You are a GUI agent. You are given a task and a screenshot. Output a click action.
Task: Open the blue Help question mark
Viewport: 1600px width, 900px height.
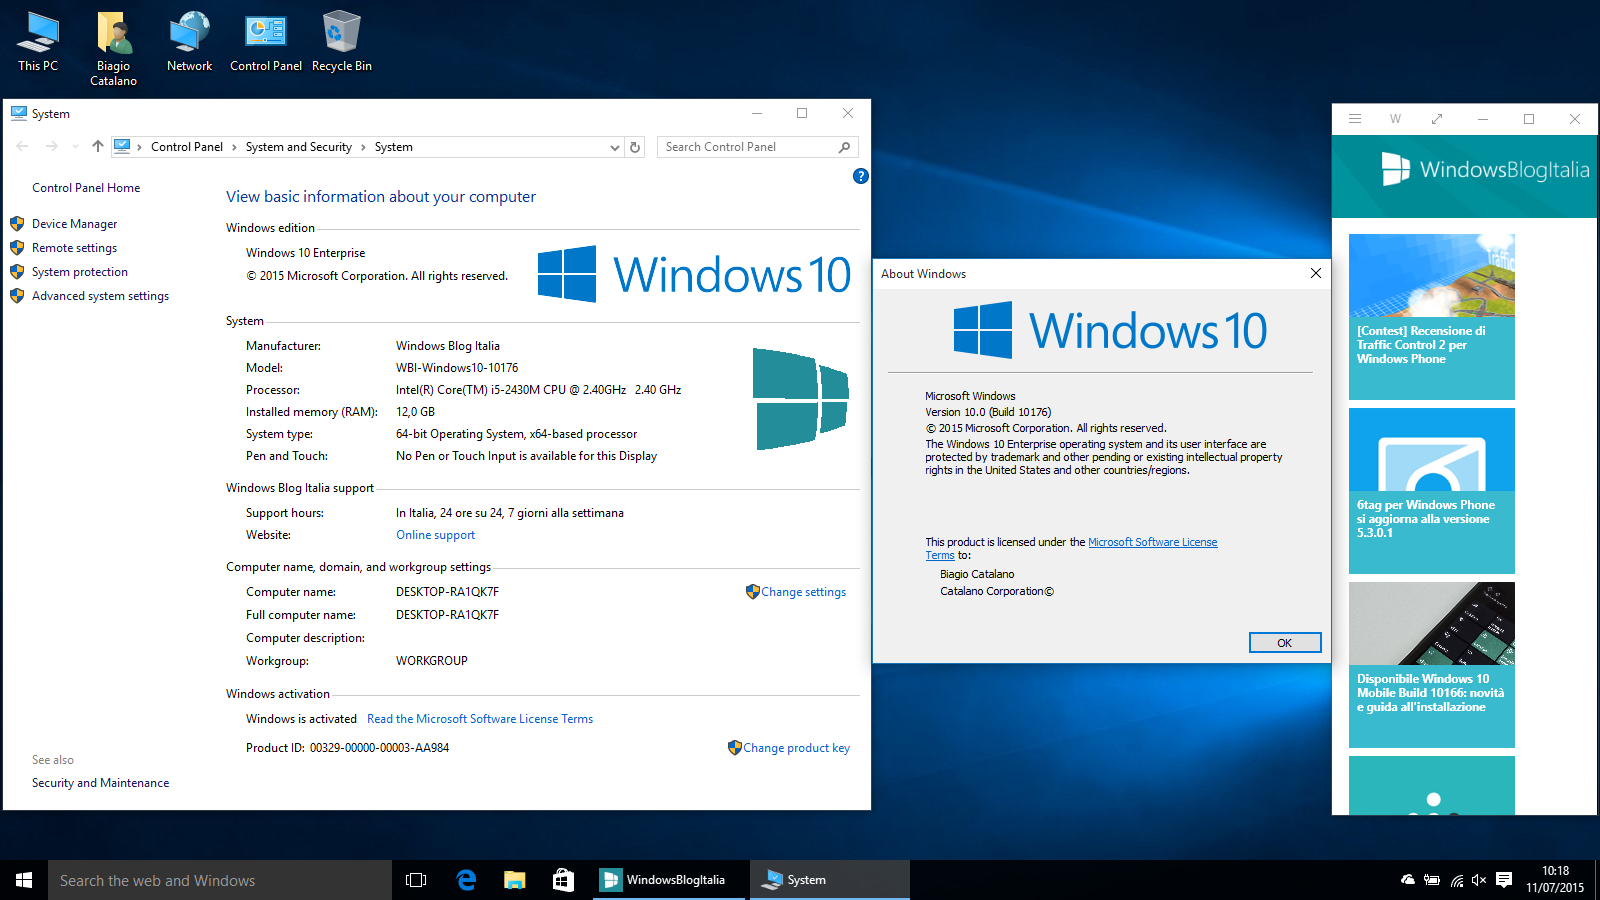point(860,176)
